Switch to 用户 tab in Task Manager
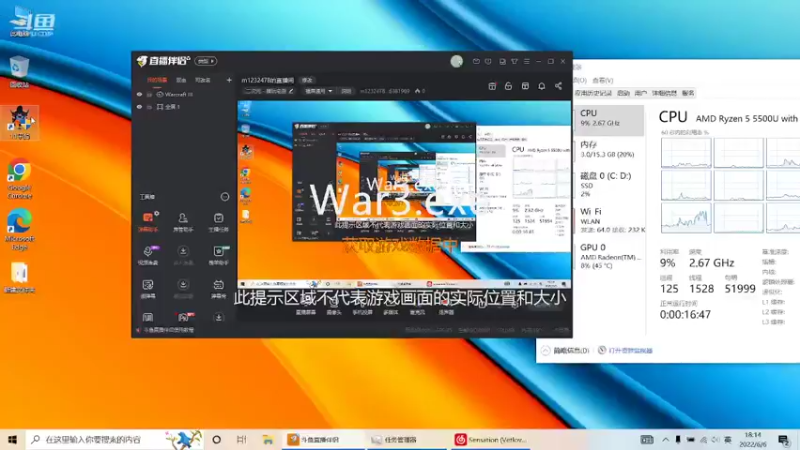Screen dimensions: 800x450 640,93
